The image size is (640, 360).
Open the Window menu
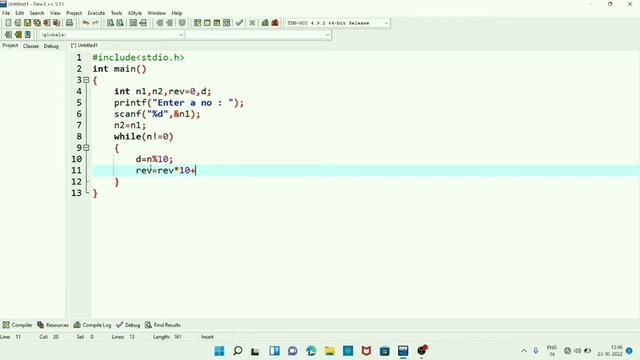[x=156, y=13]
